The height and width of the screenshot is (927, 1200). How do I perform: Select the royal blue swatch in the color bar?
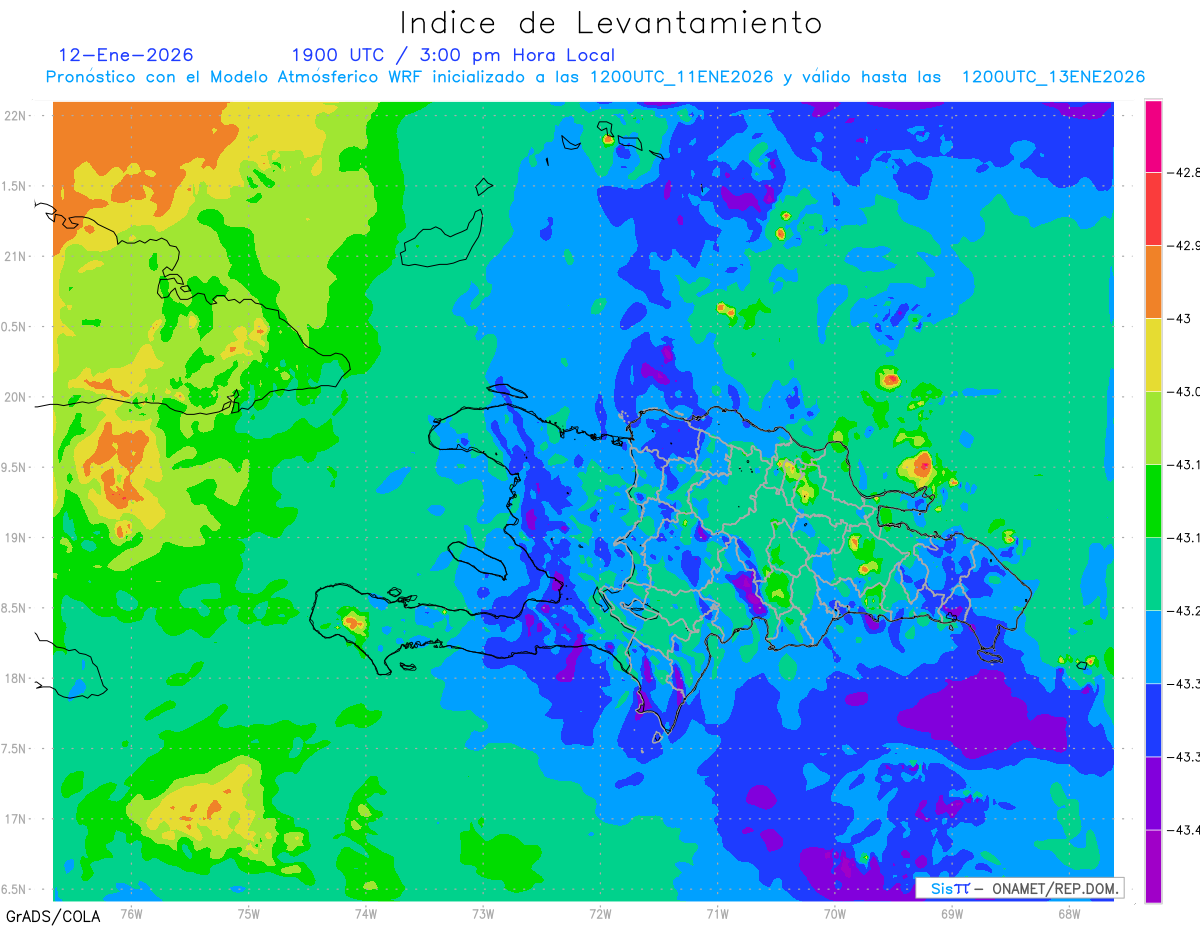(x=1153, y=720)
